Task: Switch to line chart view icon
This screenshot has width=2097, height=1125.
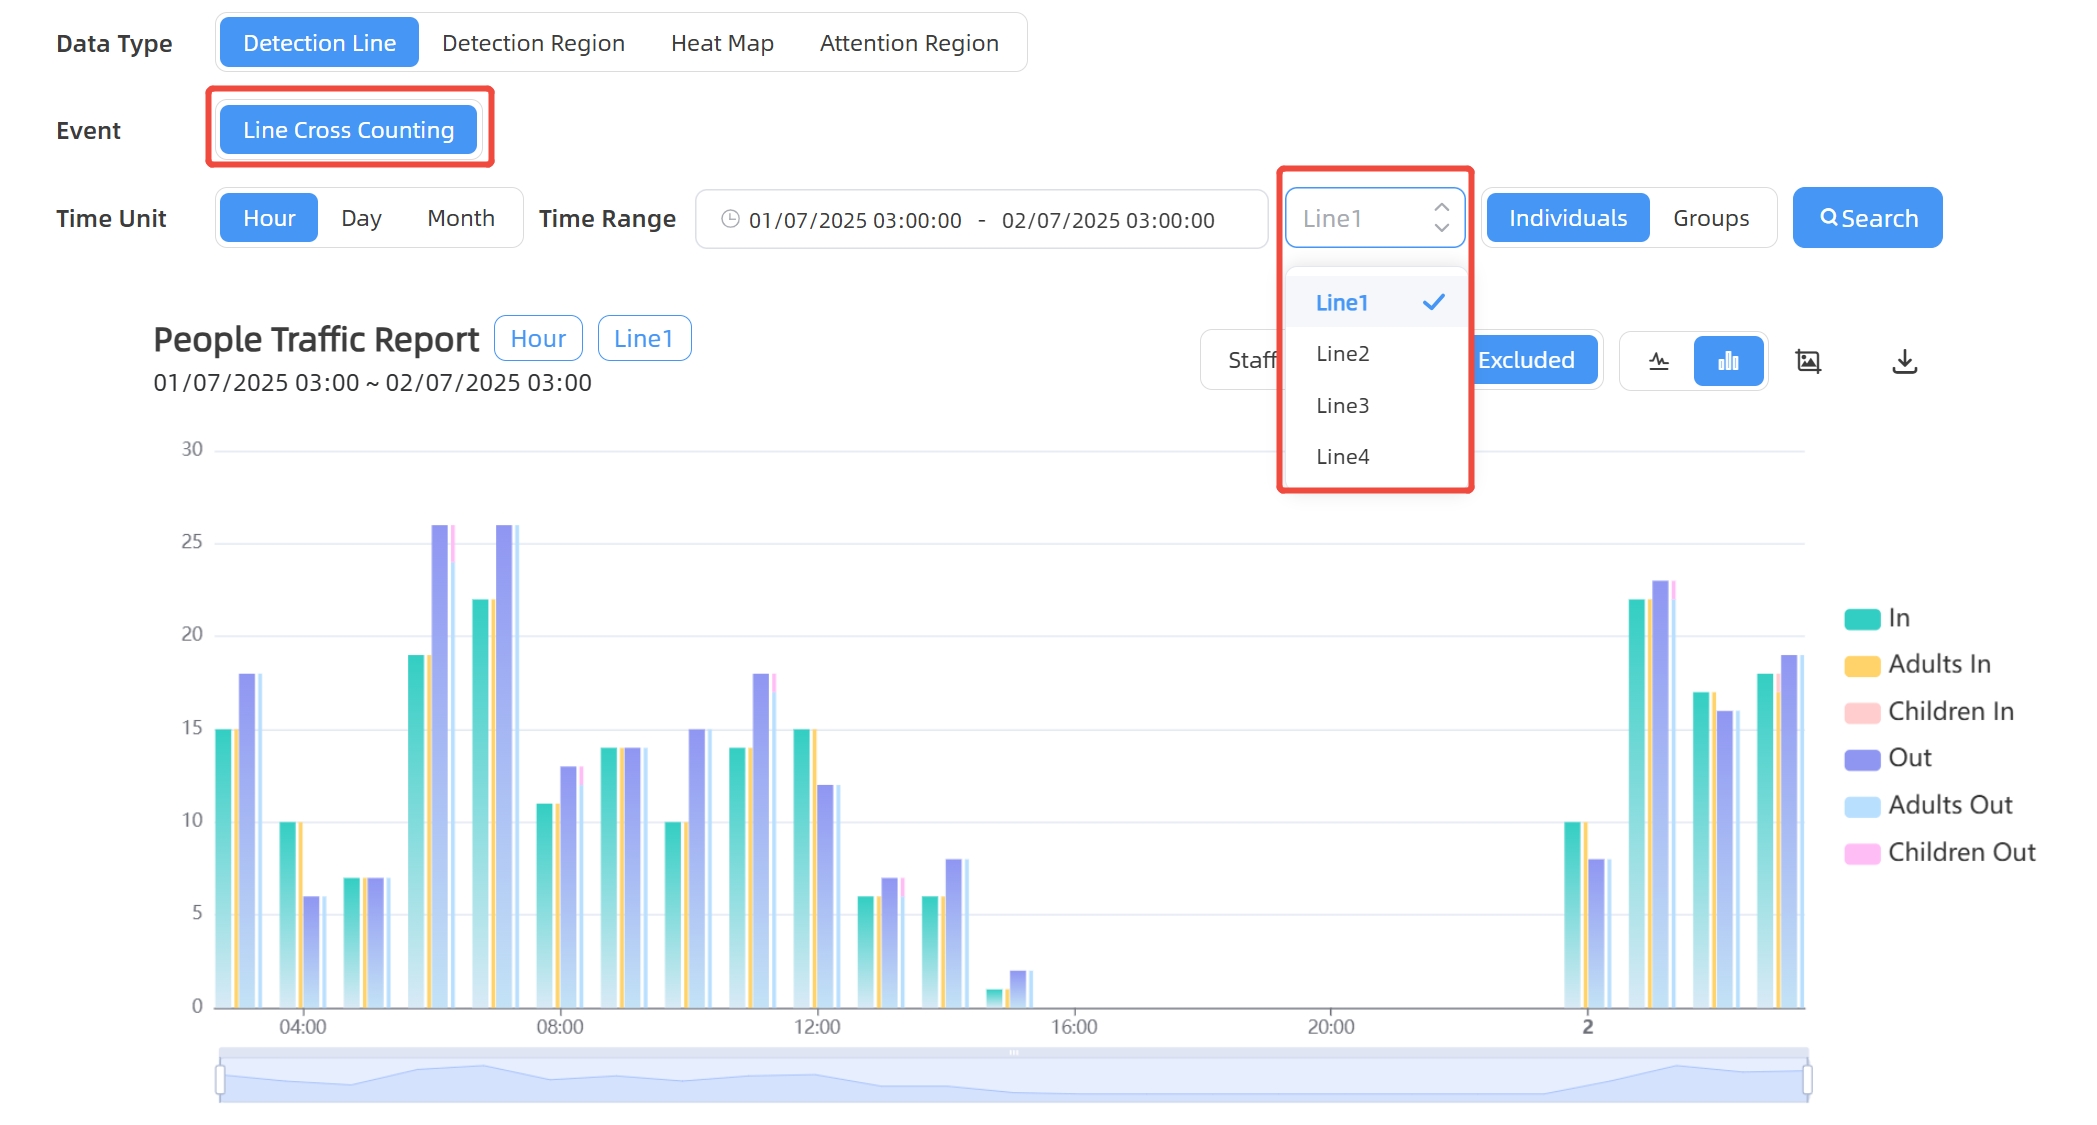Action: [1658, 361]
